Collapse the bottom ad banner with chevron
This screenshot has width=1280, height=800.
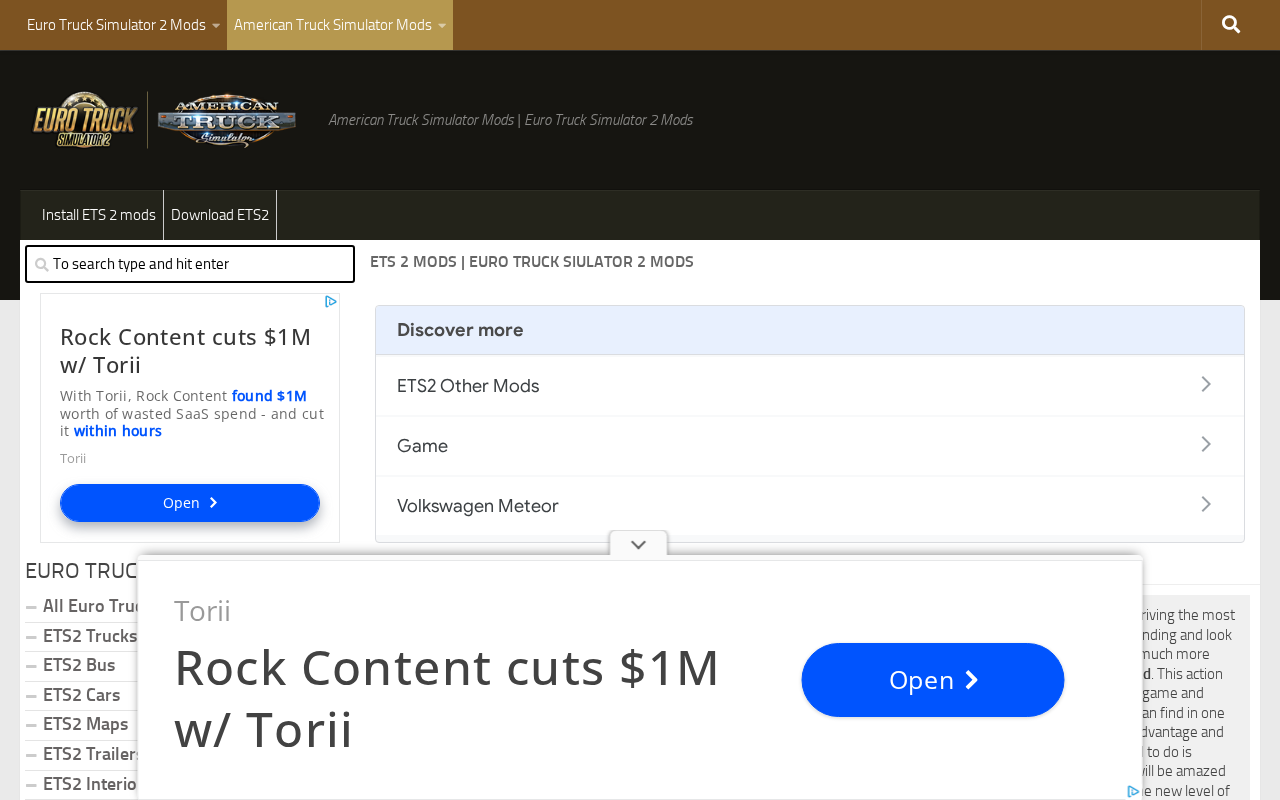(x=638, y=545)
